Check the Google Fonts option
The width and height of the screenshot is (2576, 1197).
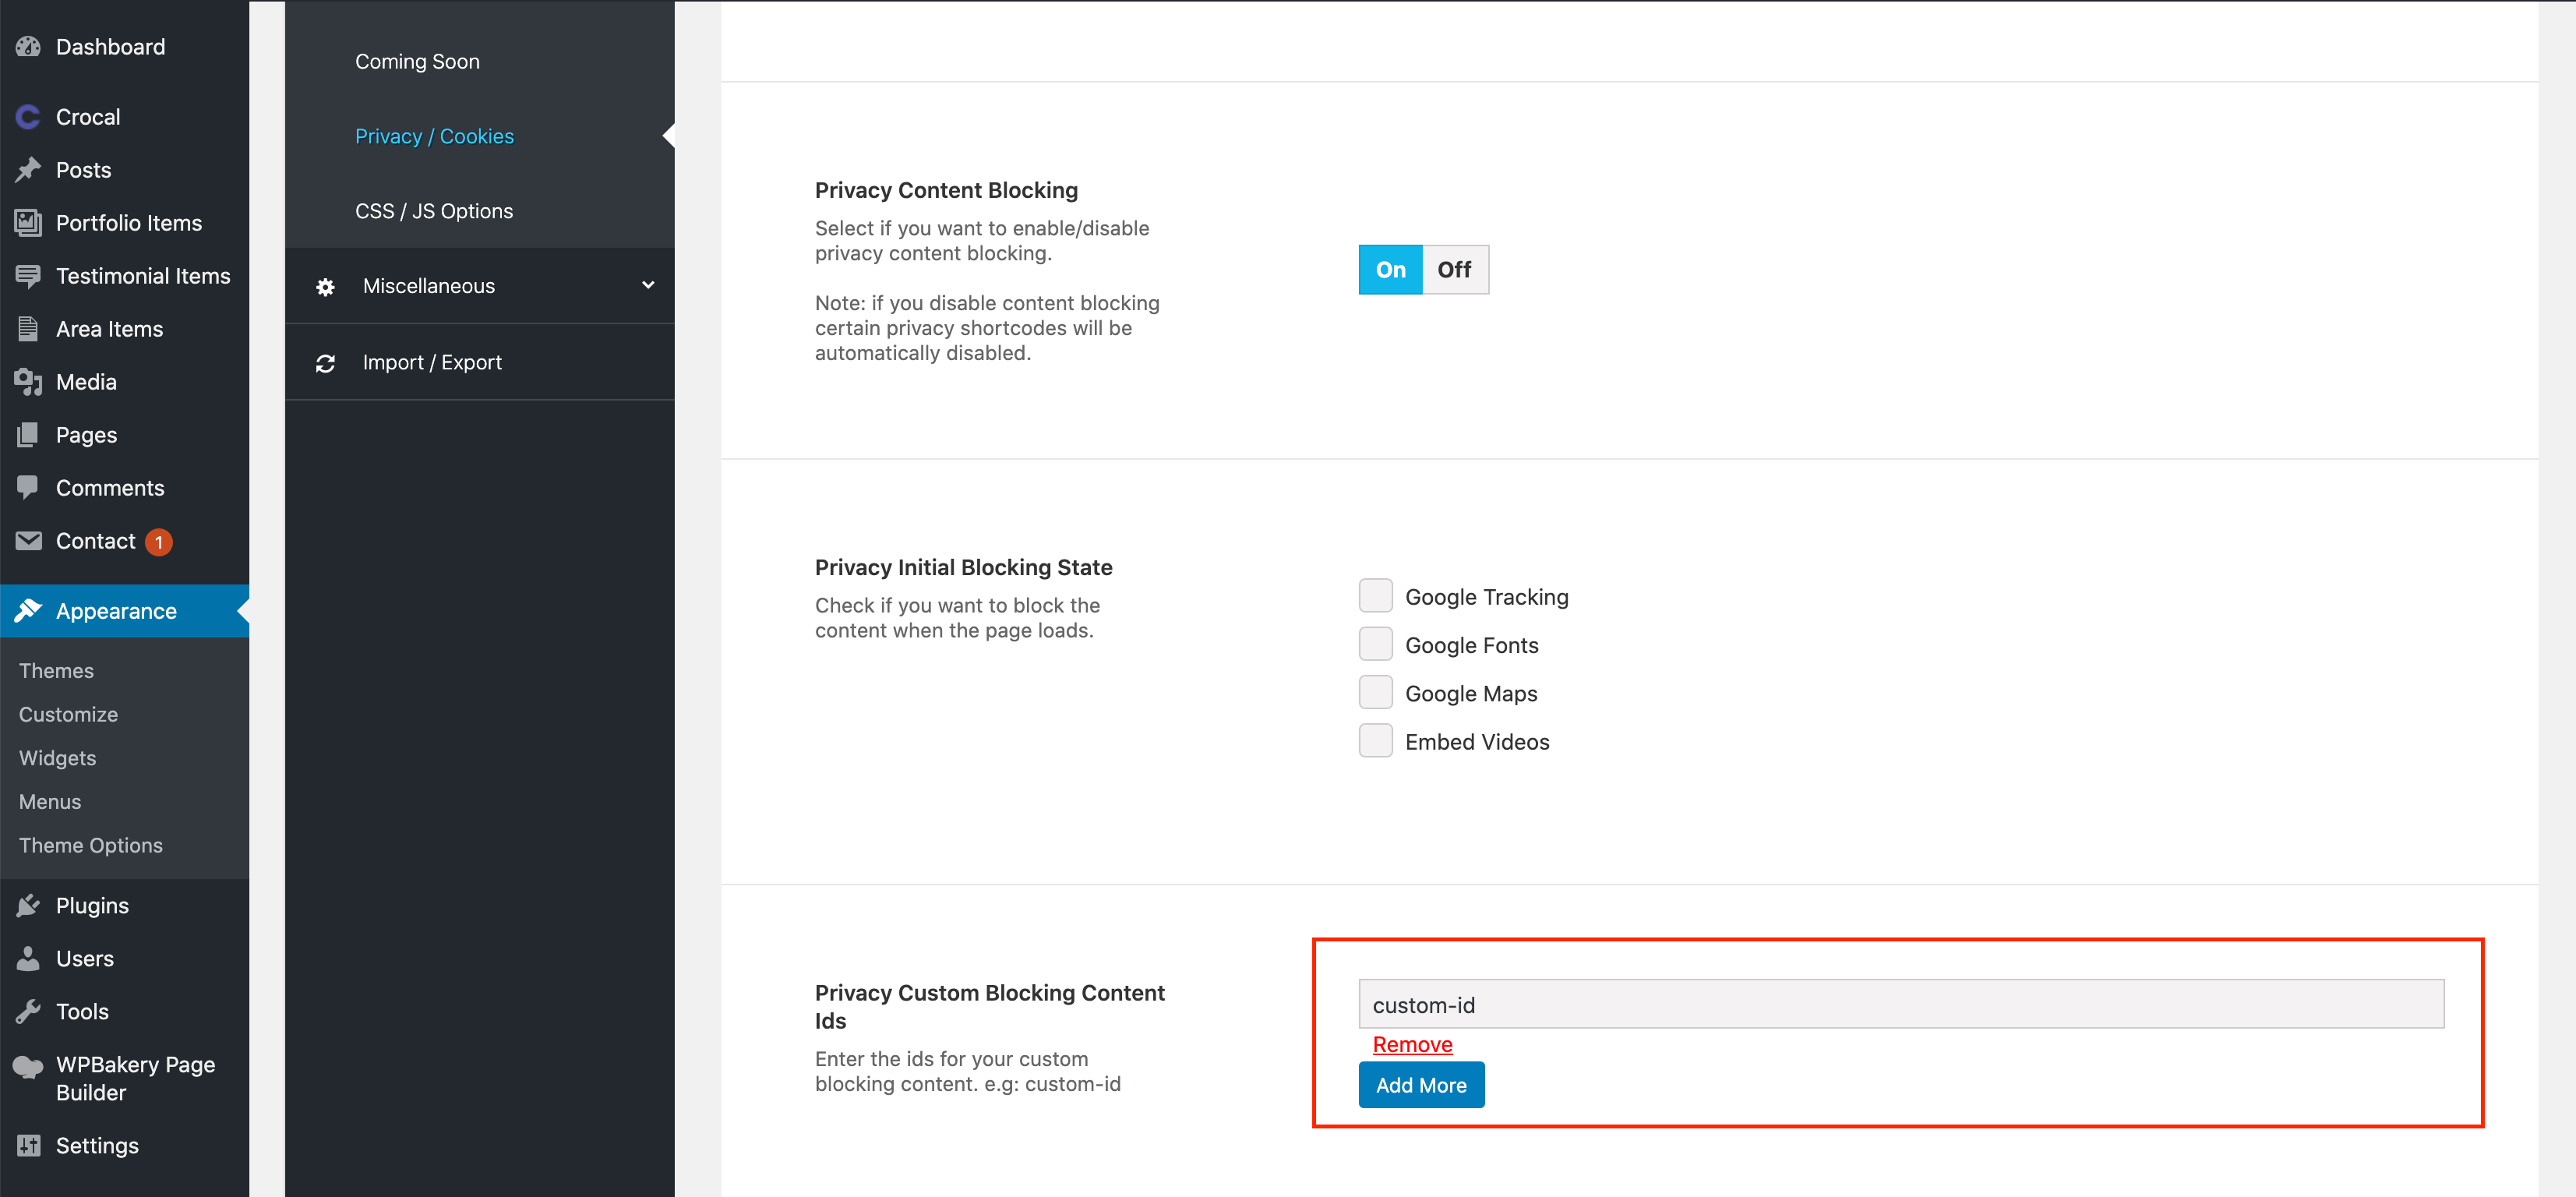point(1375,645)
